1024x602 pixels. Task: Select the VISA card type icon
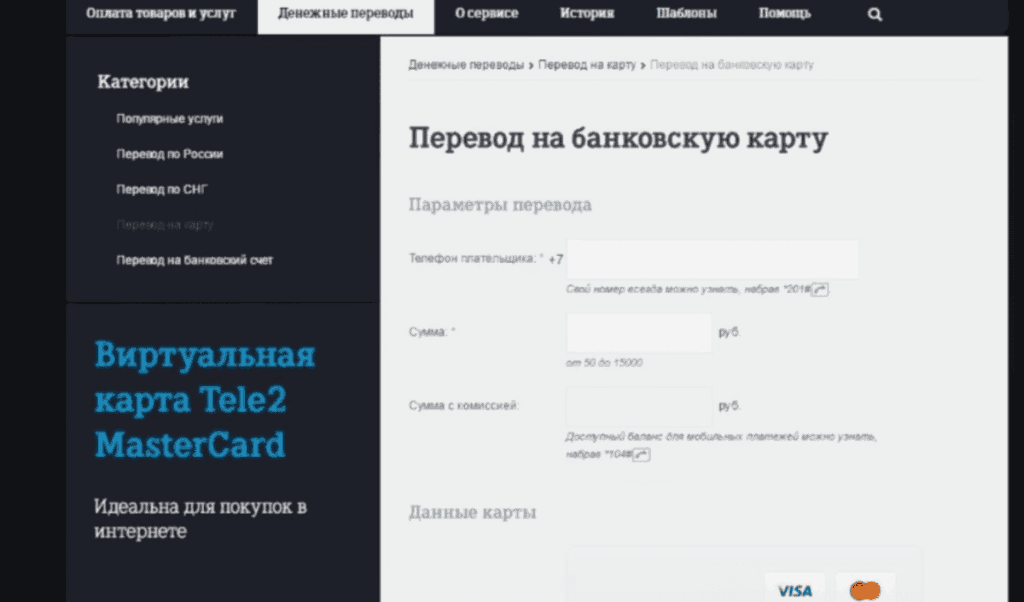[793, 590]
